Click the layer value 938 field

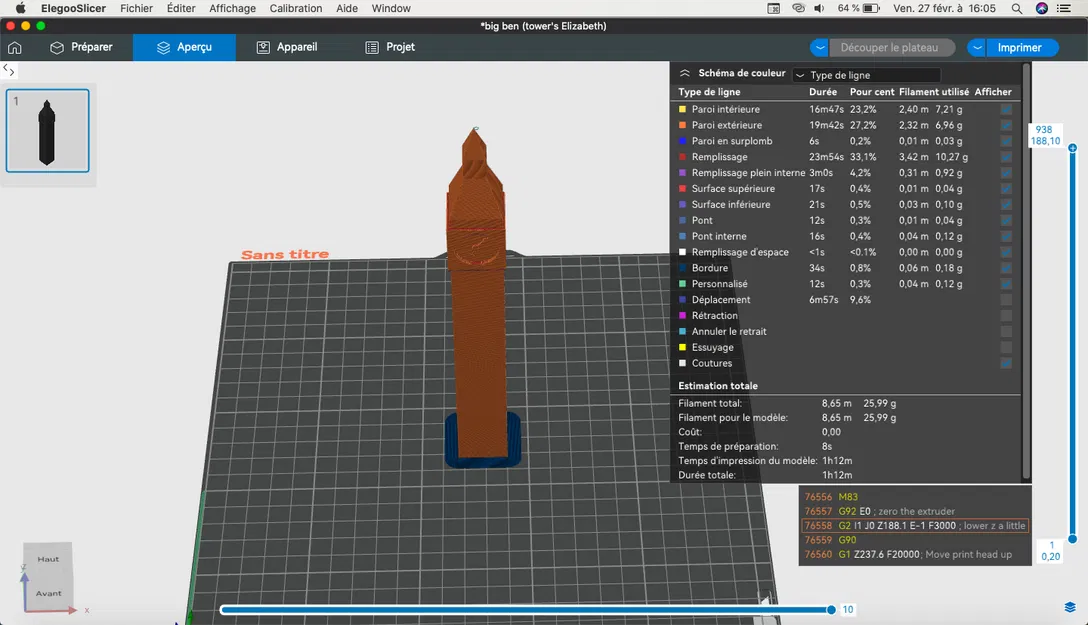pyautogui.click(x=1045, y=135)
